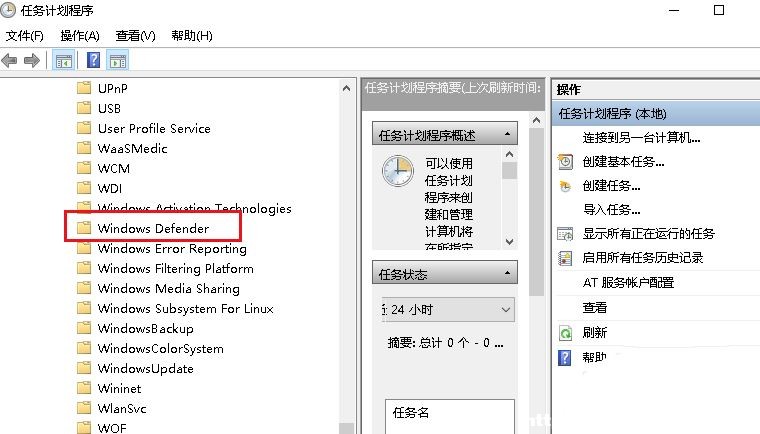Click the 启用所有任务历史记录 icon
This screenshot has width=760, height=434.
(x=565, y=258)
